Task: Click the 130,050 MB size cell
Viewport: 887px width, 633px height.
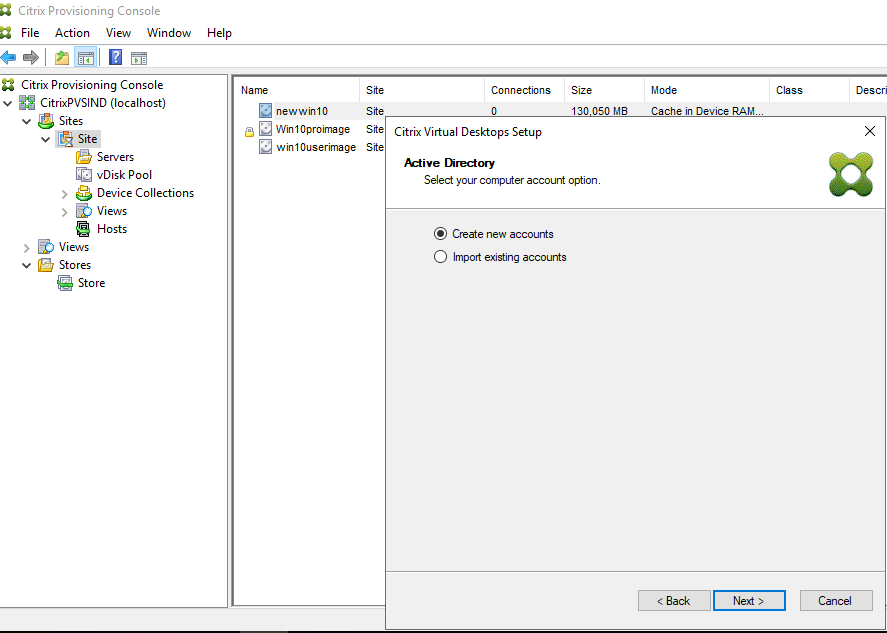Action: [600, 111]
